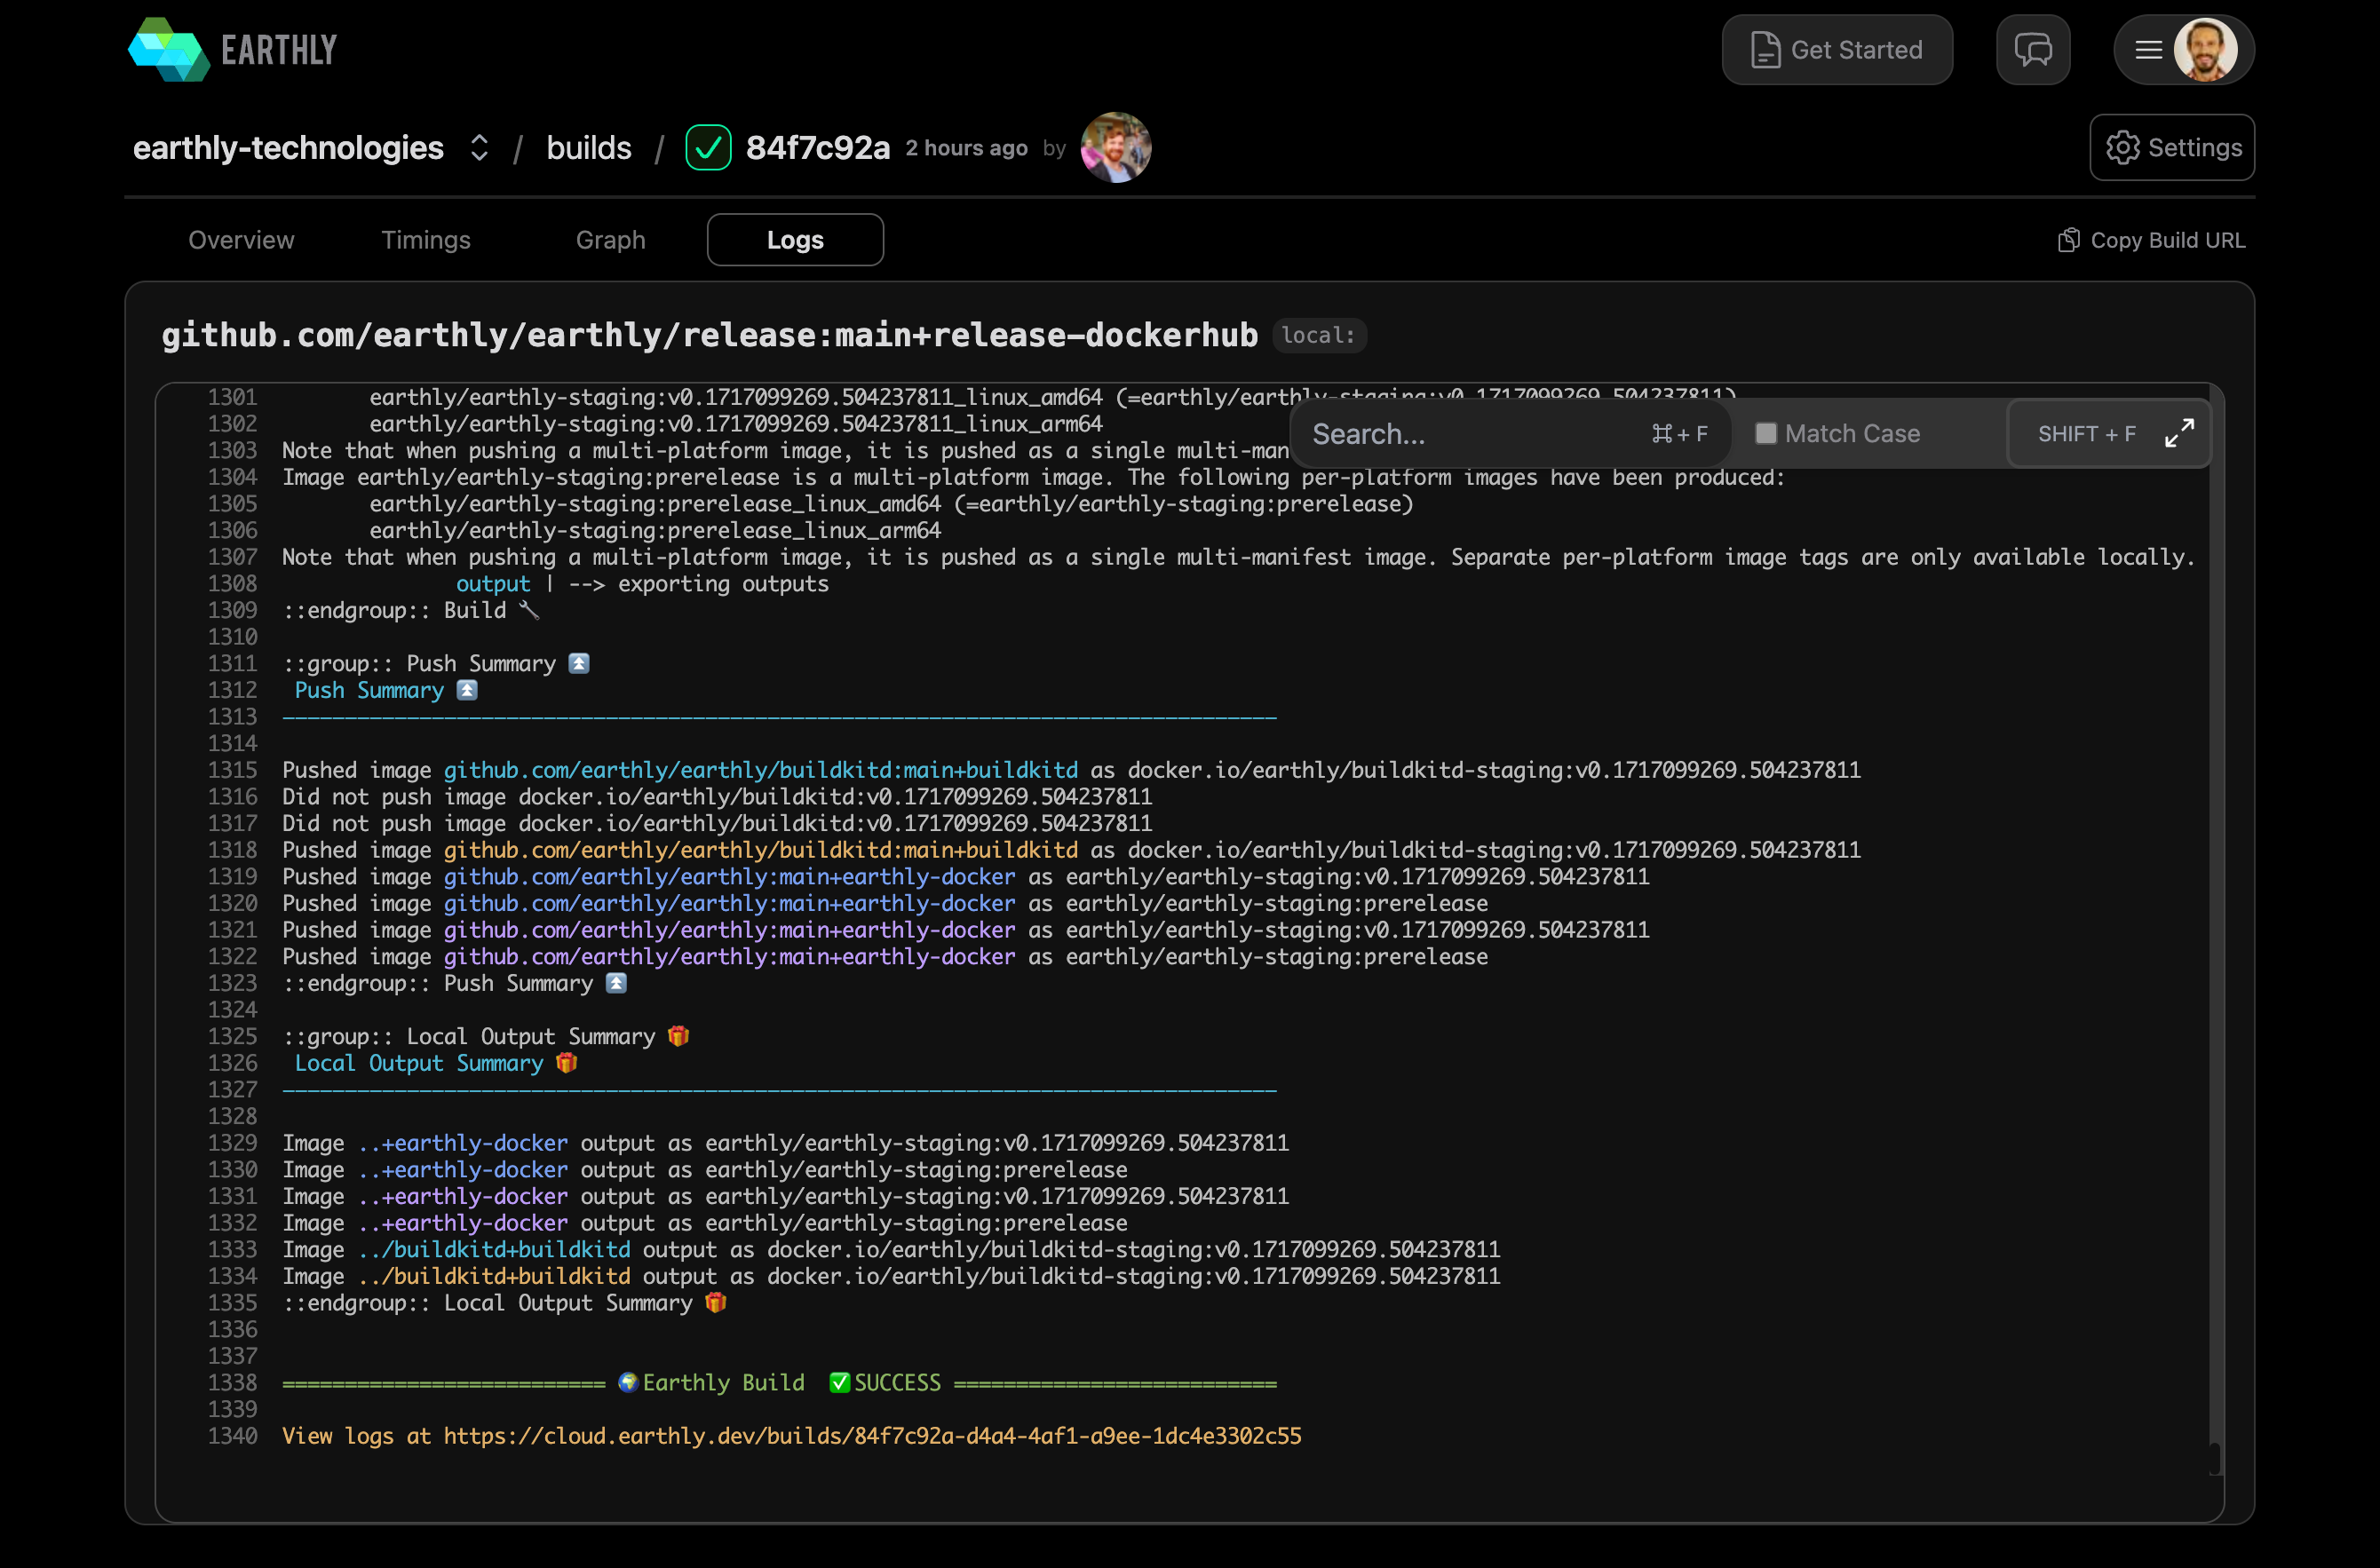Click the green build success checkmark

708,148
